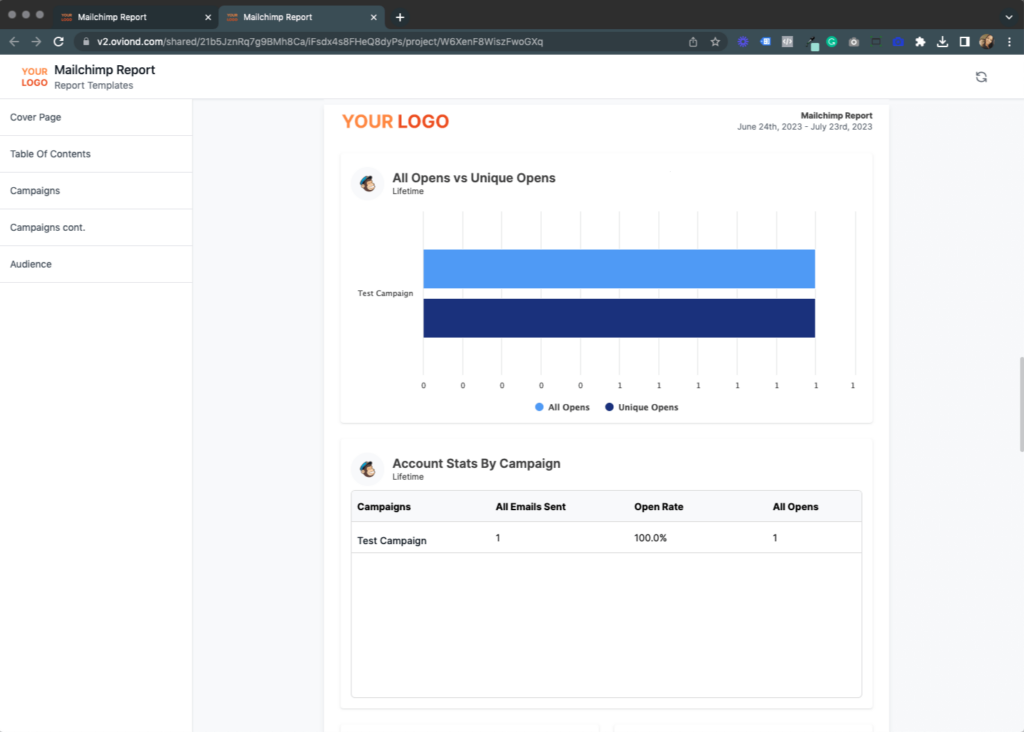This screenshot has height=732, width=1024.
Task: Expand the tab search chevron
Action: tap(1009, 17)
